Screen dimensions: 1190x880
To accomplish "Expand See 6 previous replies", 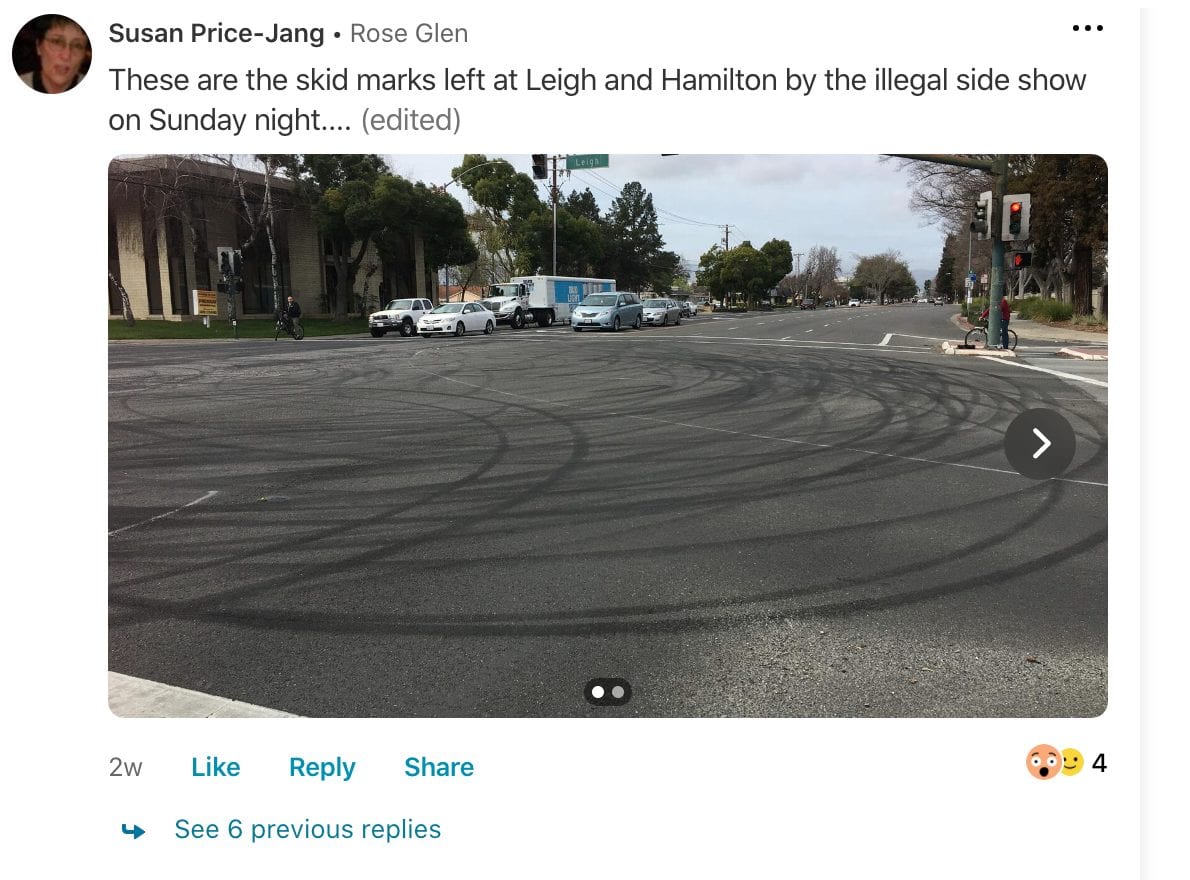I will (x=307, y=829).
